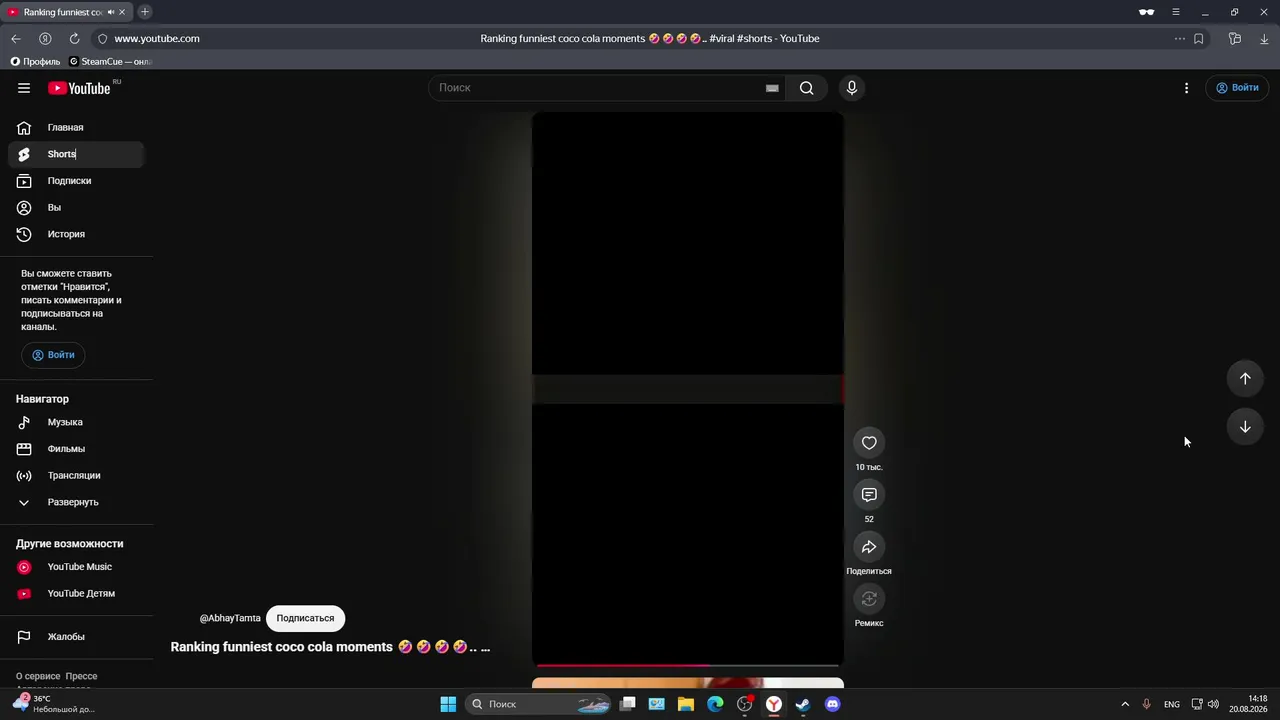The width and height of the screenshot is (1280, 720).
Task: Switch to the Ranking funniest coco cola tab
Action: 60,12
